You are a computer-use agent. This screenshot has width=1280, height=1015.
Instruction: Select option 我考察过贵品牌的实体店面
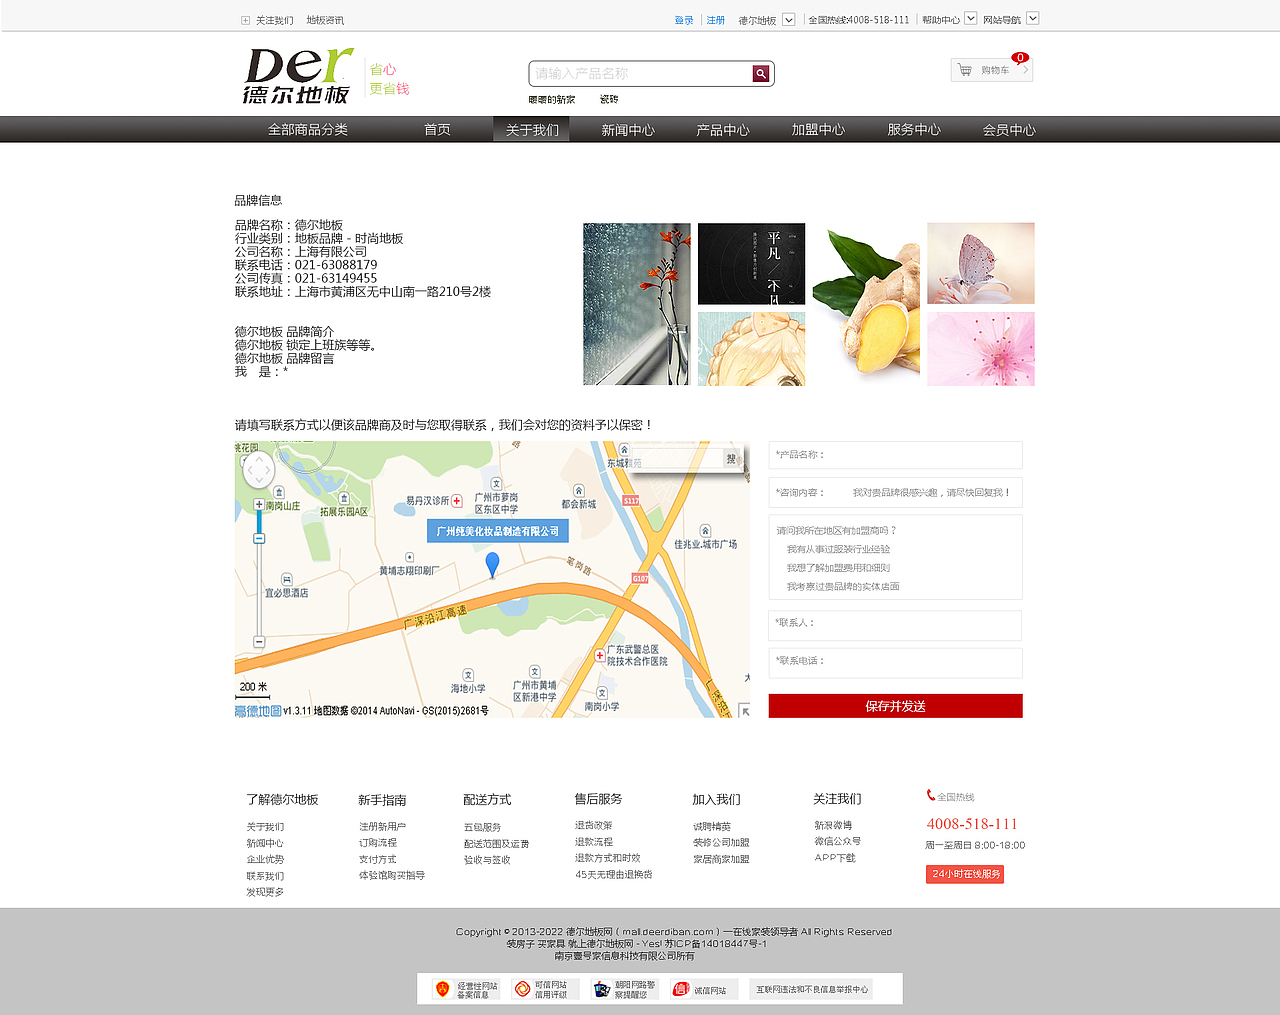pos(843,586)
